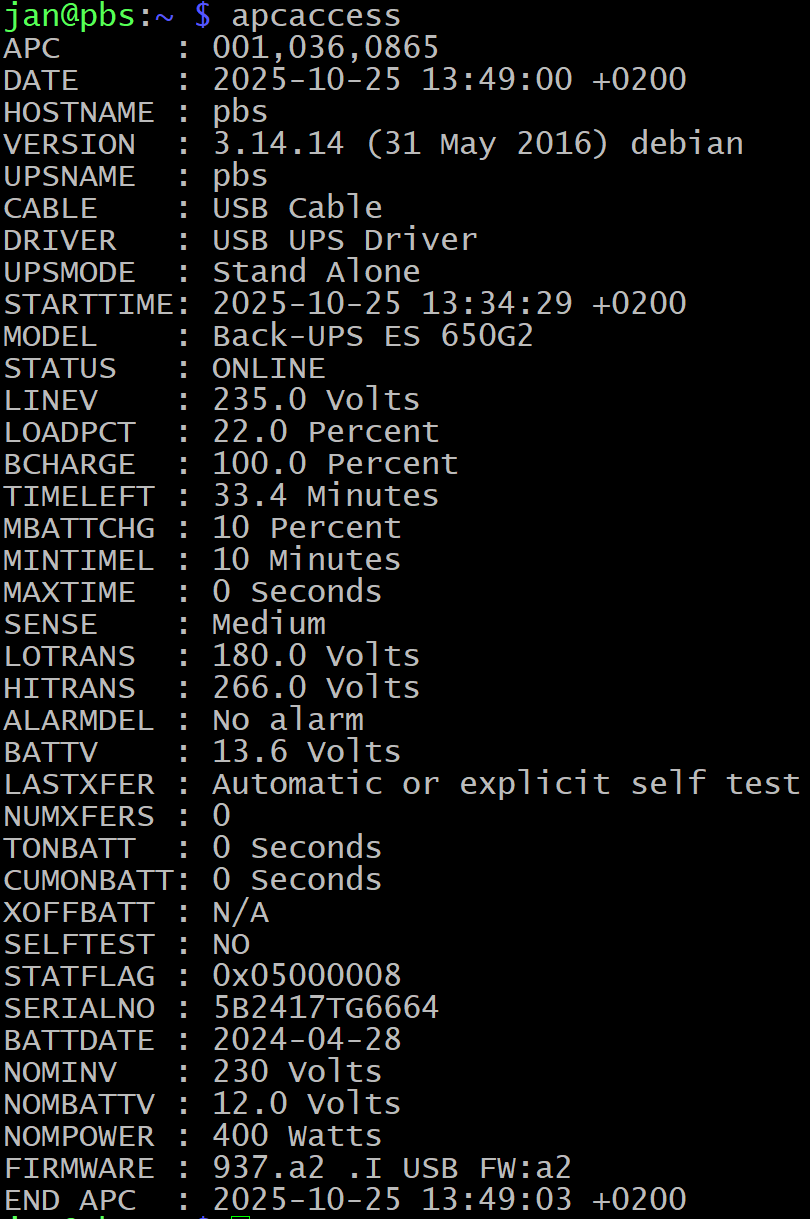Click the version text 3.14.14

pyautogui.click(x=278, y=144)
